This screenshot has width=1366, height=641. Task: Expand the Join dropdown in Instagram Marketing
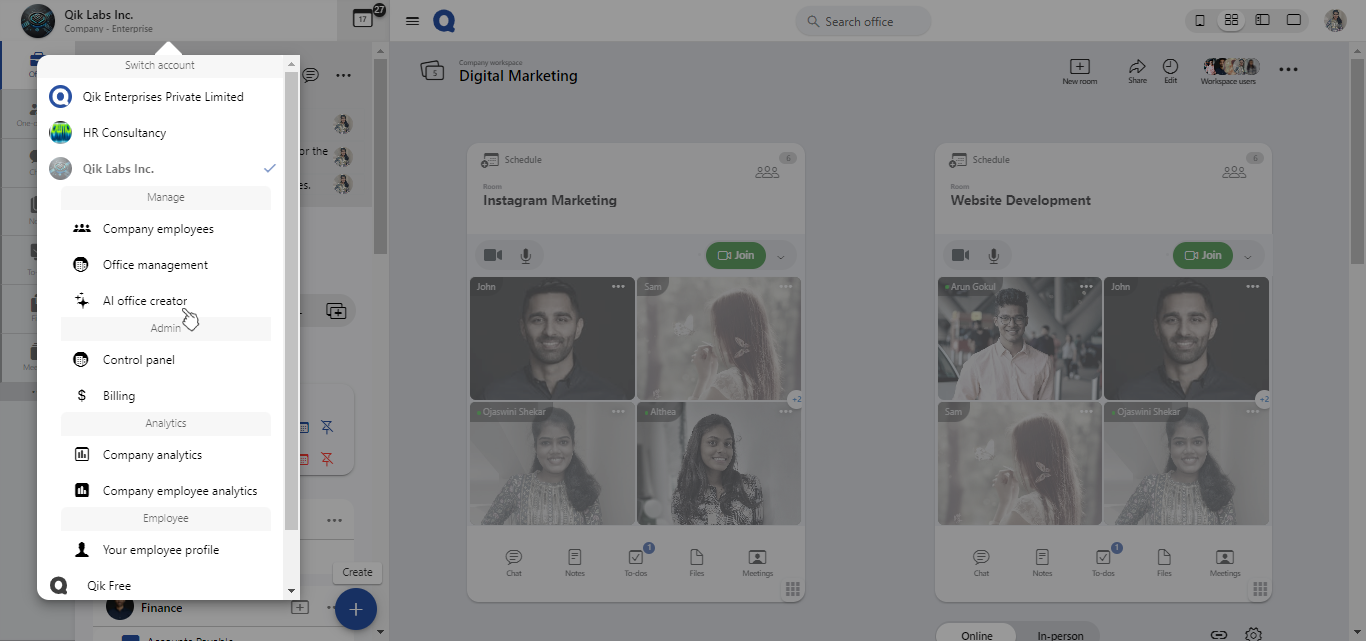[780, 256]
